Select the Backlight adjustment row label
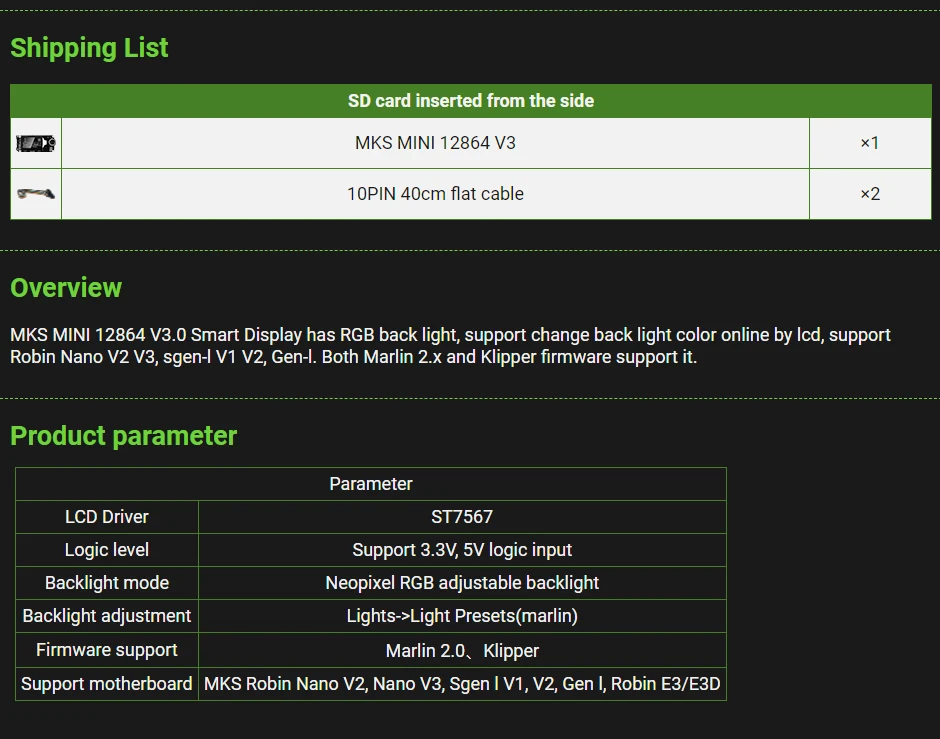This screenshot has height=739, width=940. click(x=107, y=616)
